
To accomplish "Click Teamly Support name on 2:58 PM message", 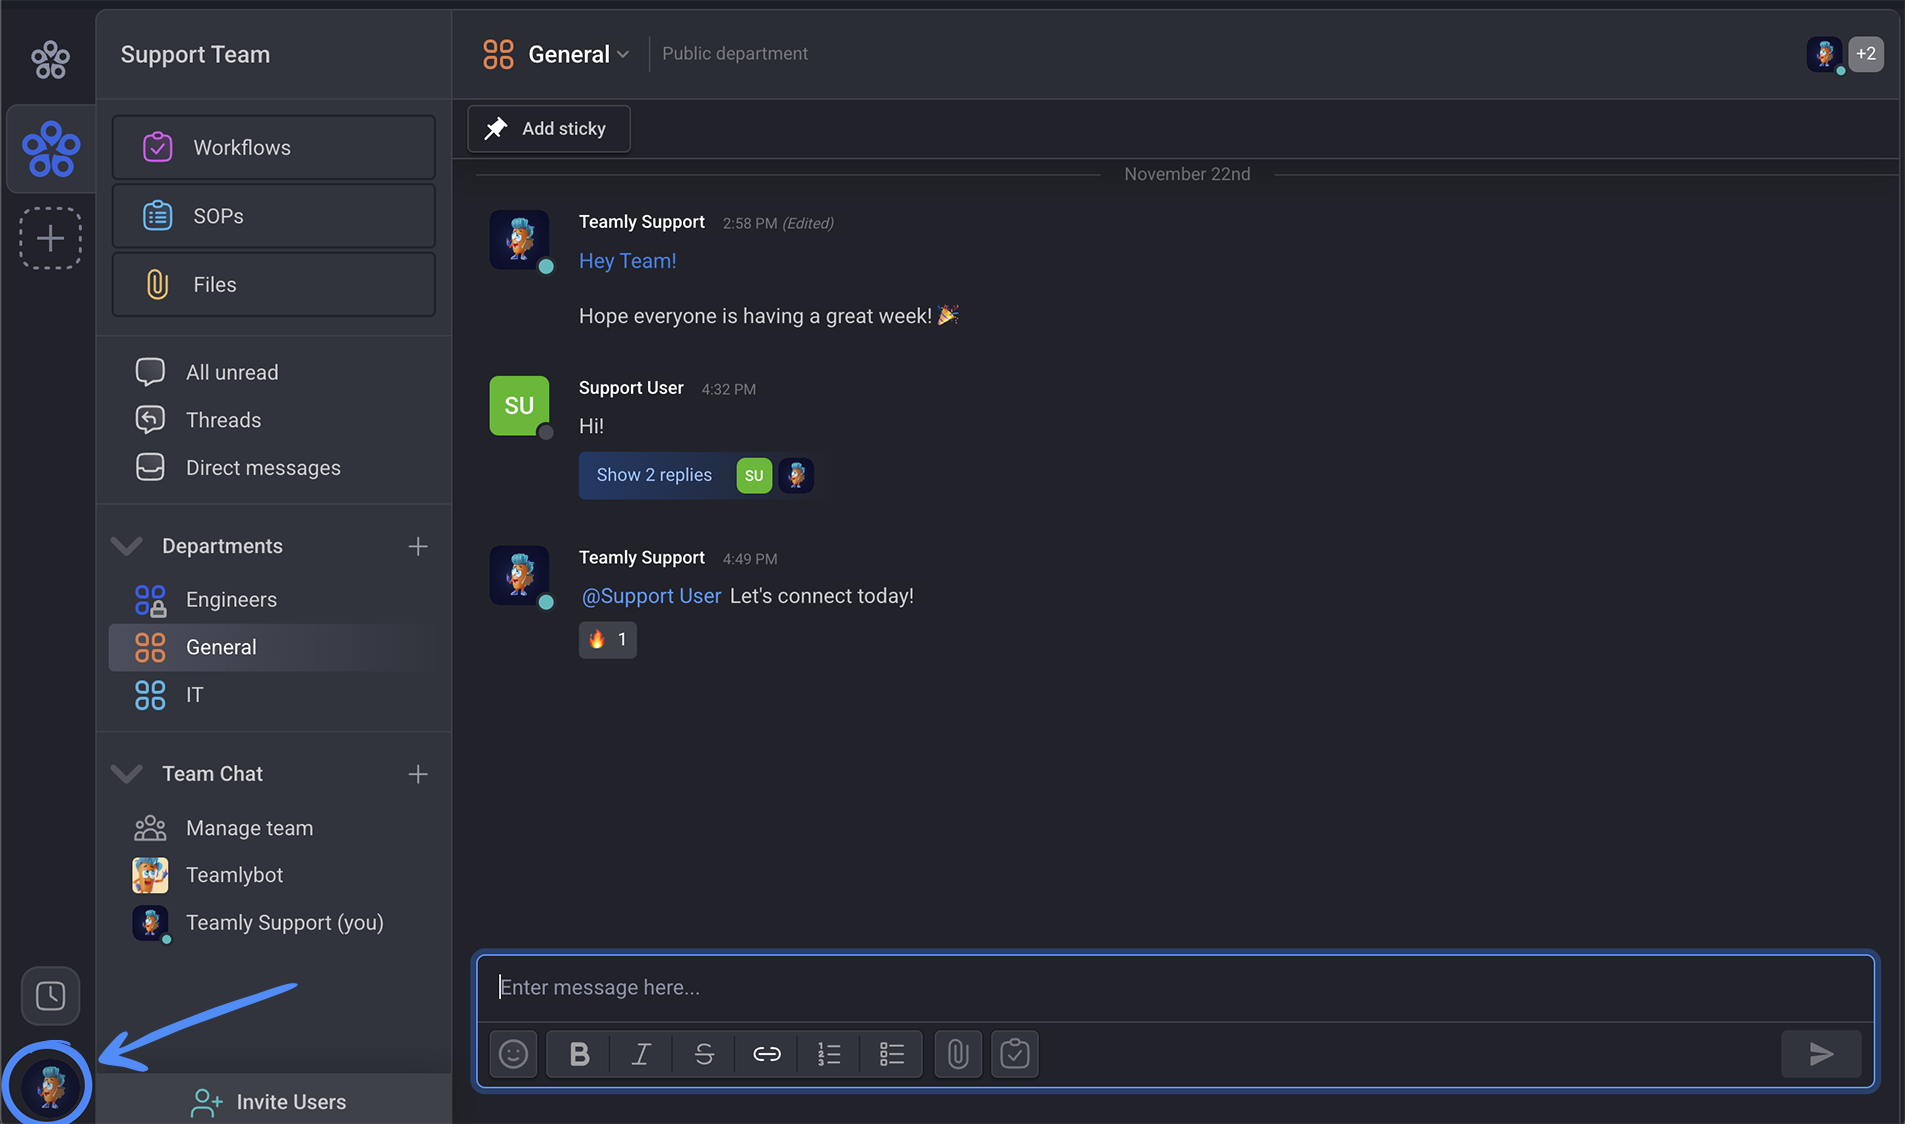I will [x=642, y=222].
